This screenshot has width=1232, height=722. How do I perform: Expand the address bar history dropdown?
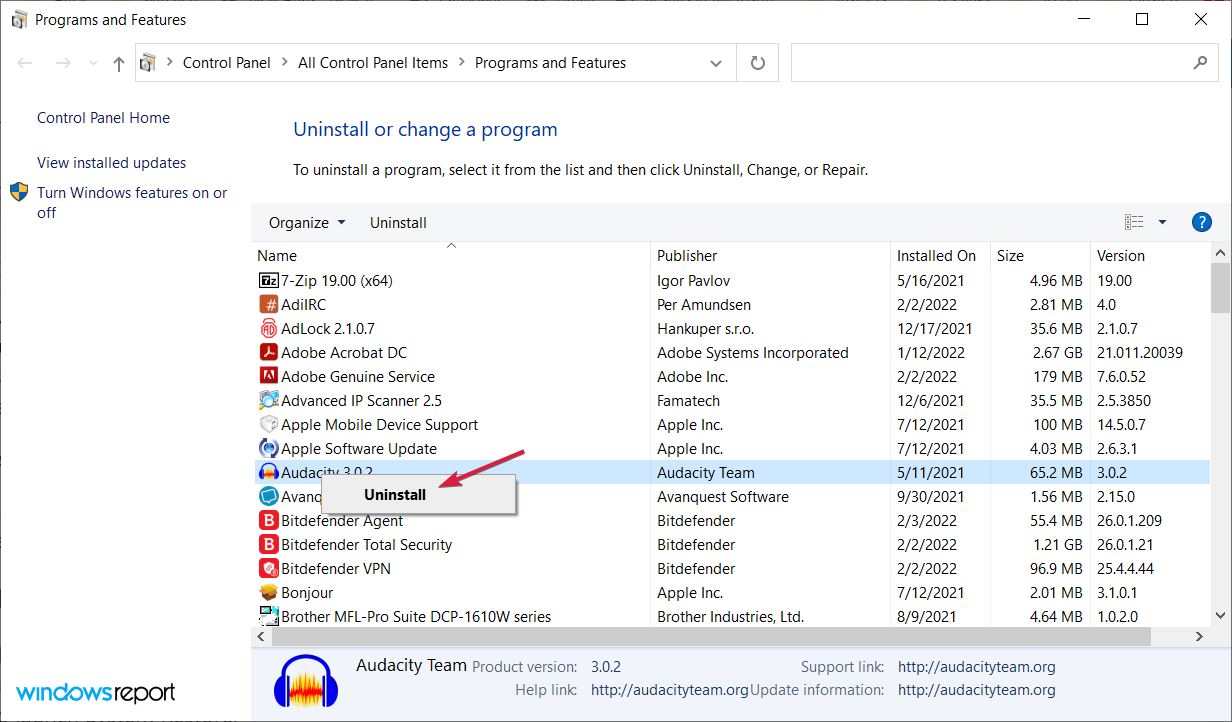pyautogui.click(x=716, y=63)
